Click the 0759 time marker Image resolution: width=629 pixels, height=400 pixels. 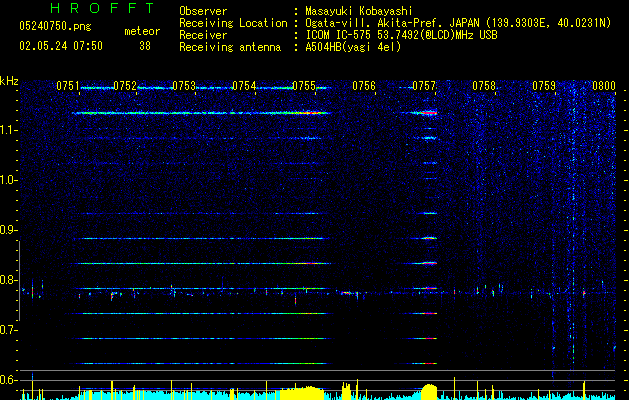point(544,86)
